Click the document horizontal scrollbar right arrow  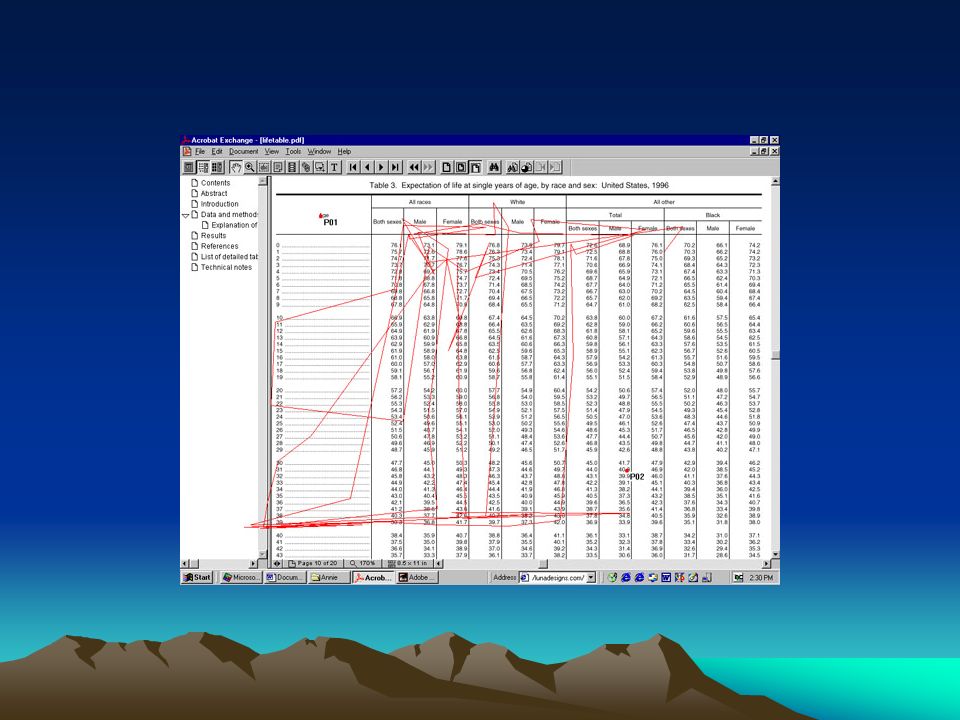(766, 563)
